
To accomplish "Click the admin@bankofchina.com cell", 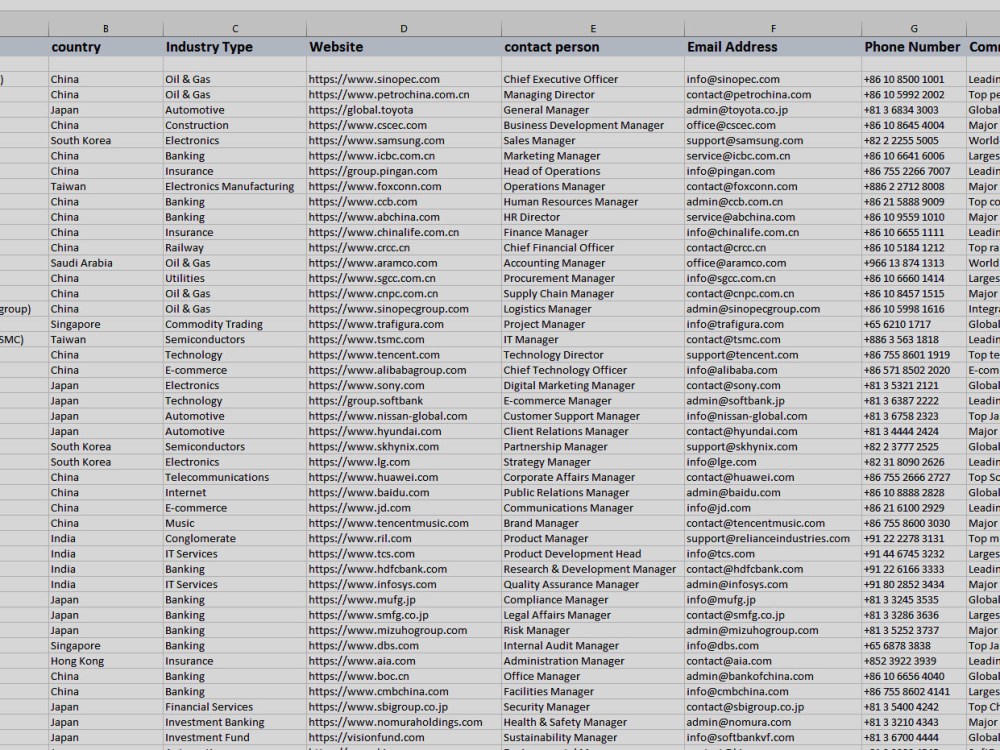I will (x=773, y=676).
